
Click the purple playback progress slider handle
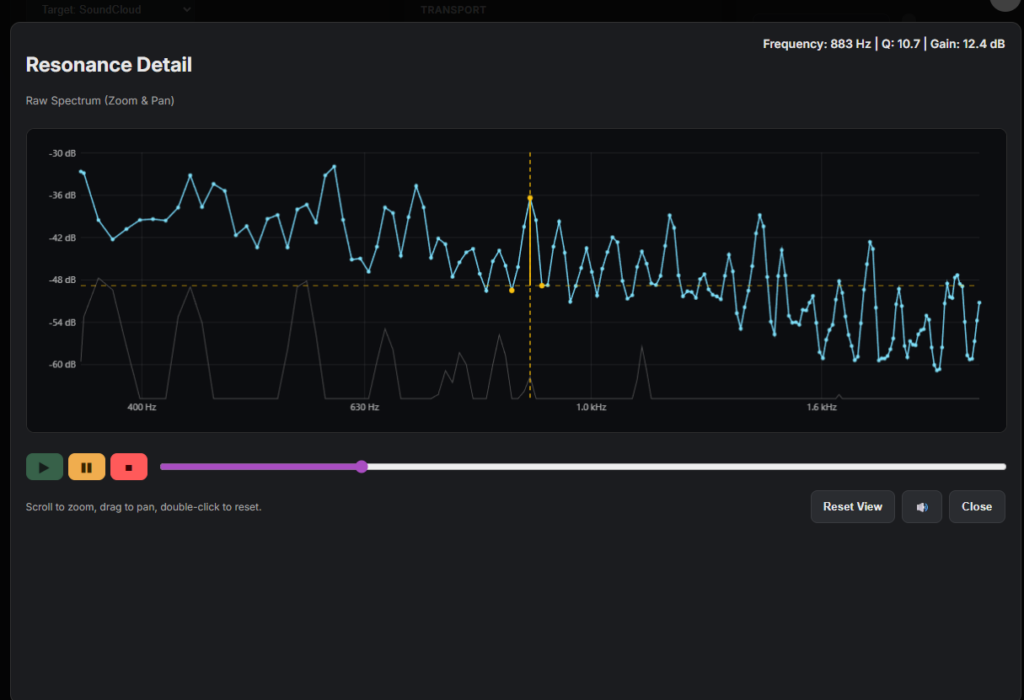(x=361, y=466)
